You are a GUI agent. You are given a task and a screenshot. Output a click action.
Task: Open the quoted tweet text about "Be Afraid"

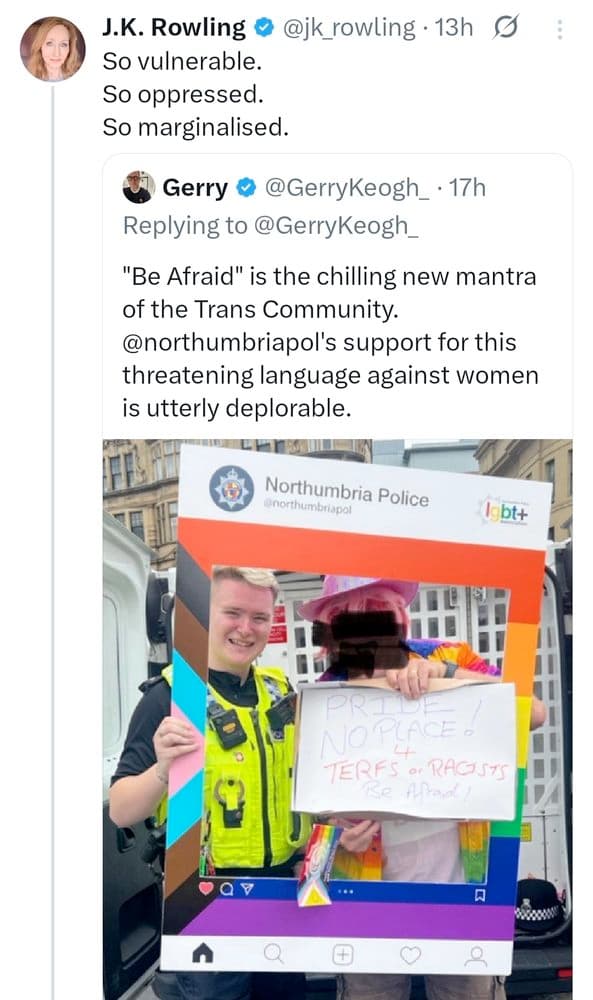(330, 342)
